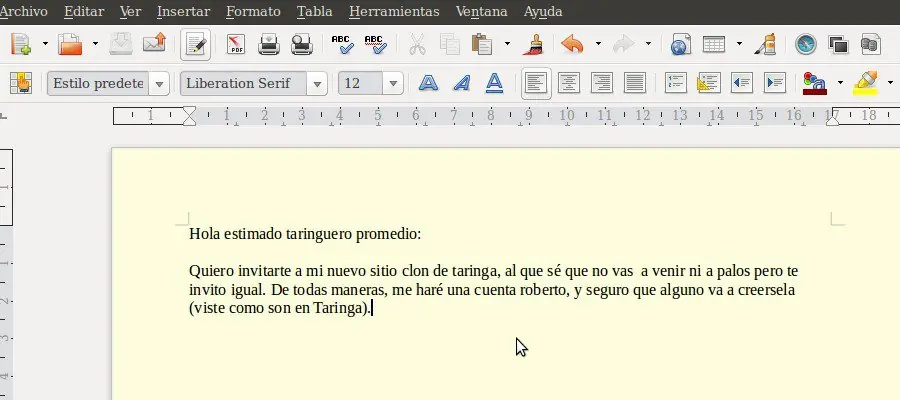Open the highlight color palette arrow
Screen dimensions: 900x400
(890, 83)
